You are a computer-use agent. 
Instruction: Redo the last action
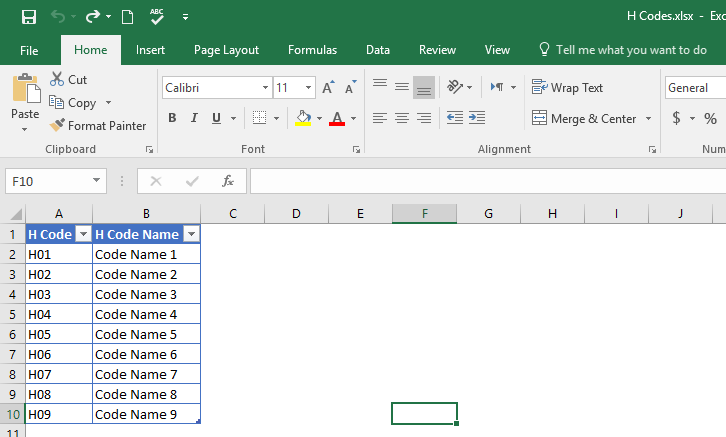tap(93, 17)
